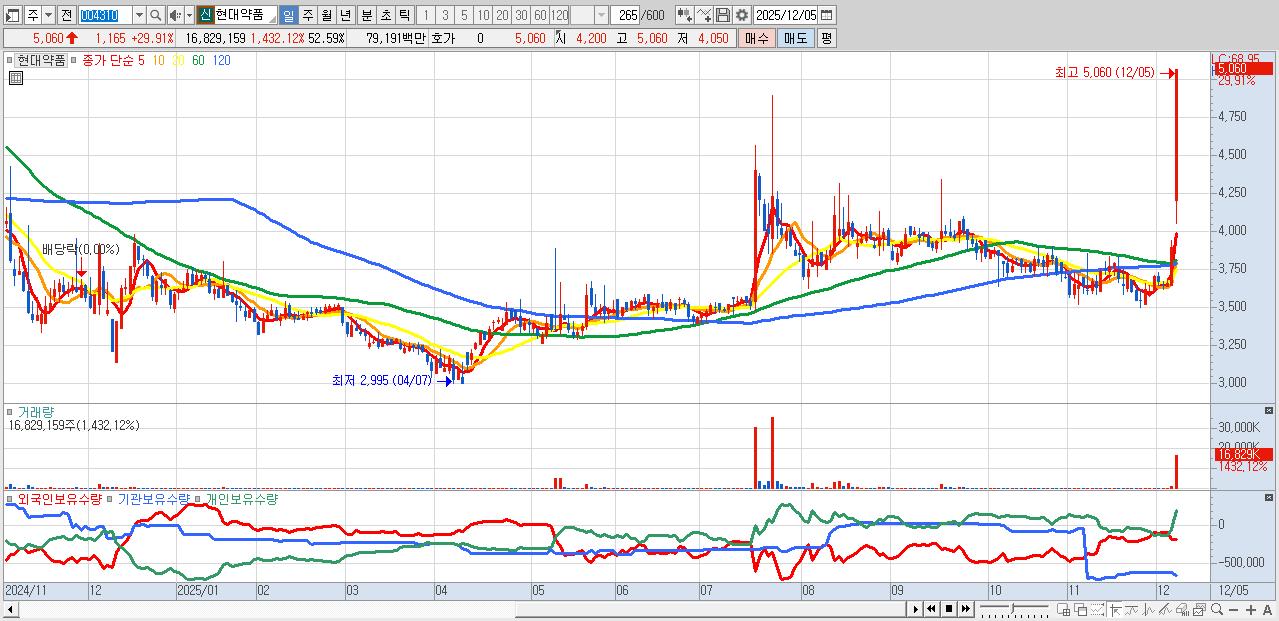
Task: Click the 종가 단순 5 average label
Action: point(113,60)
